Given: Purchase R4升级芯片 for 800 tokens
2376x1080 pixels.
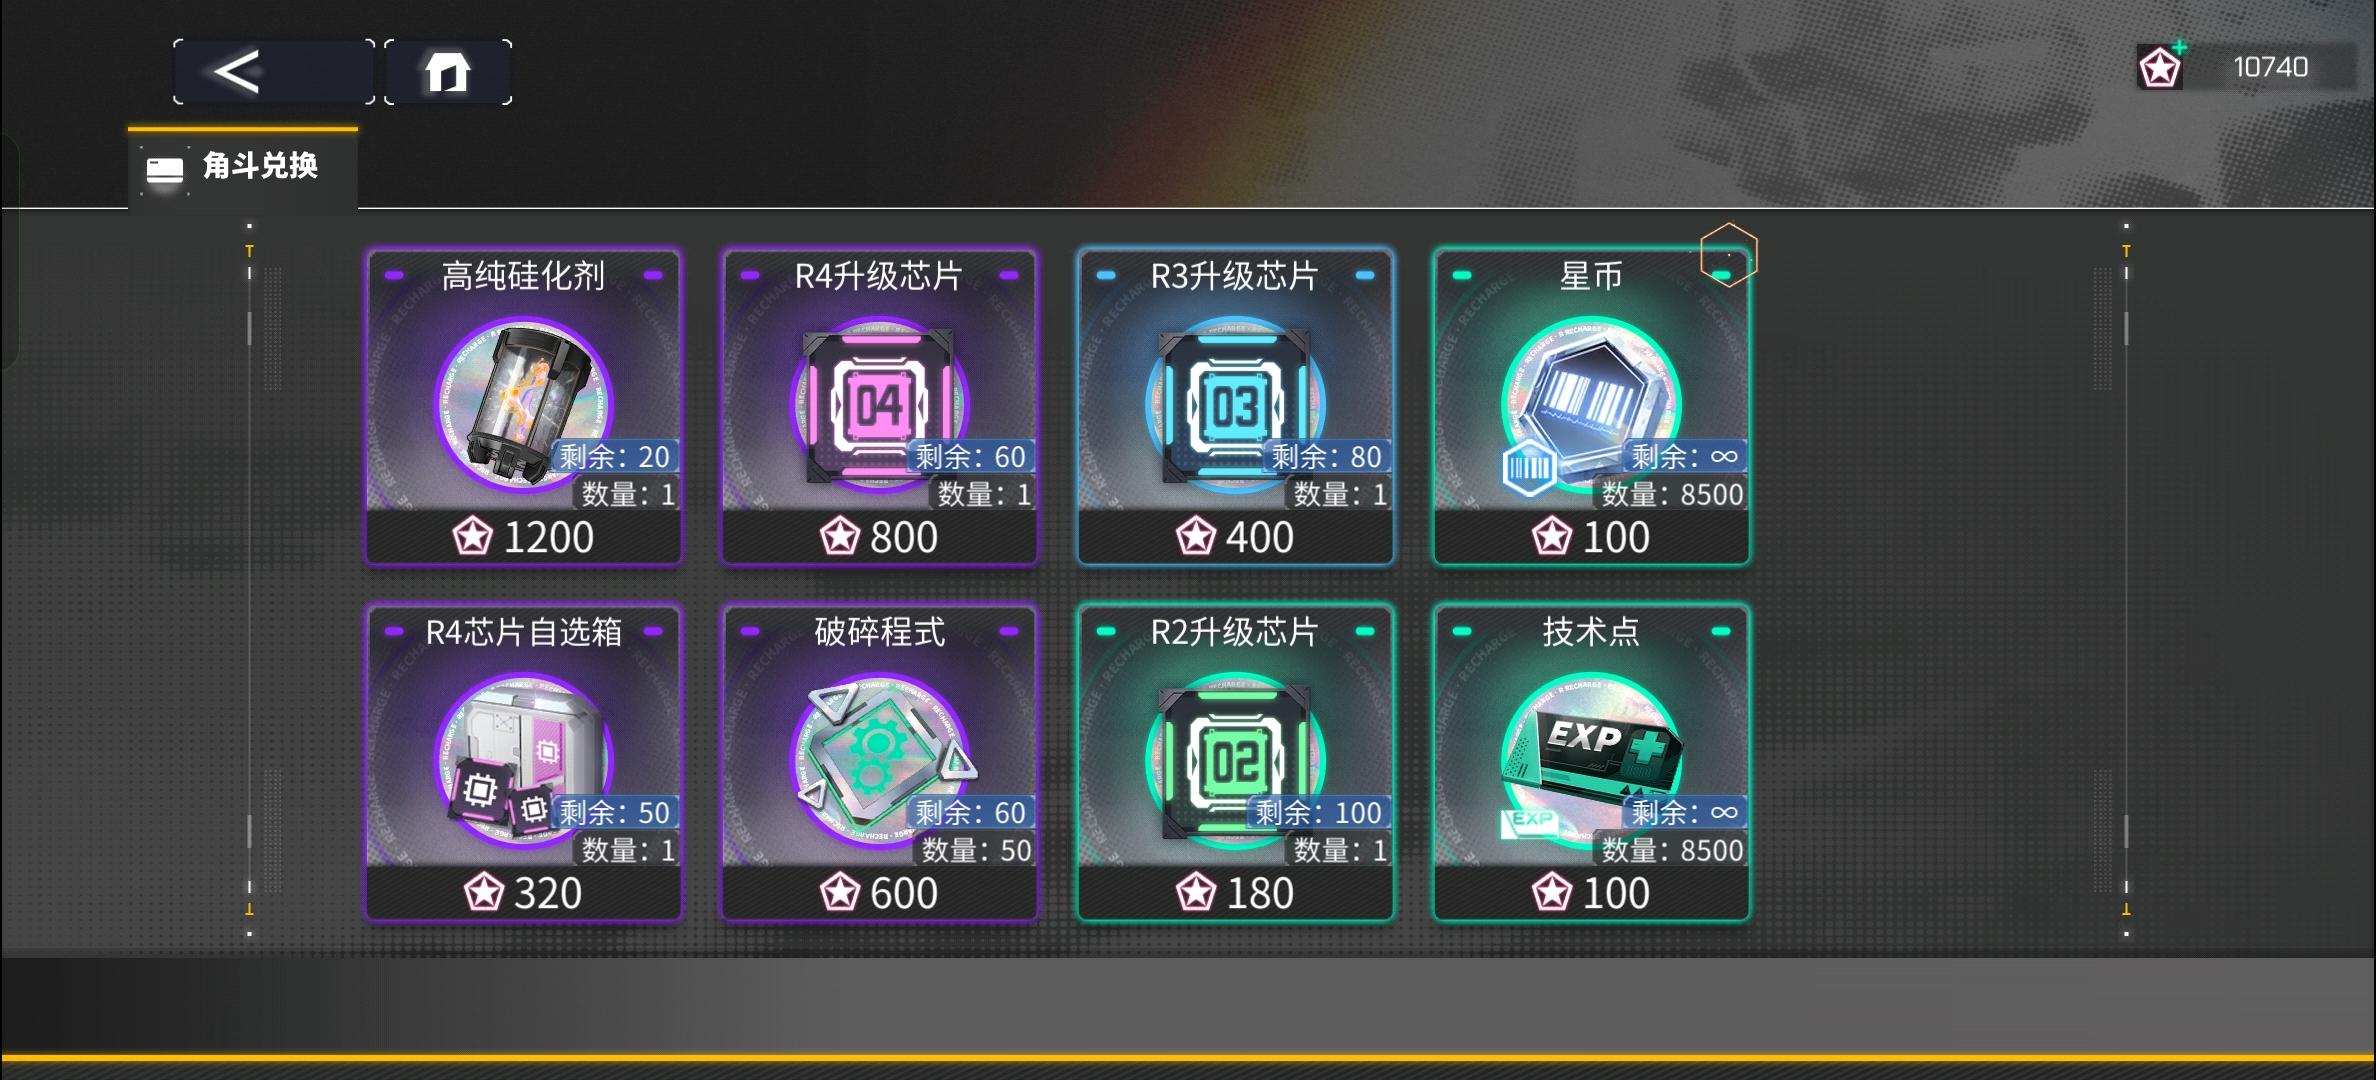Looking at the screenshot, I should coord(879,537).
